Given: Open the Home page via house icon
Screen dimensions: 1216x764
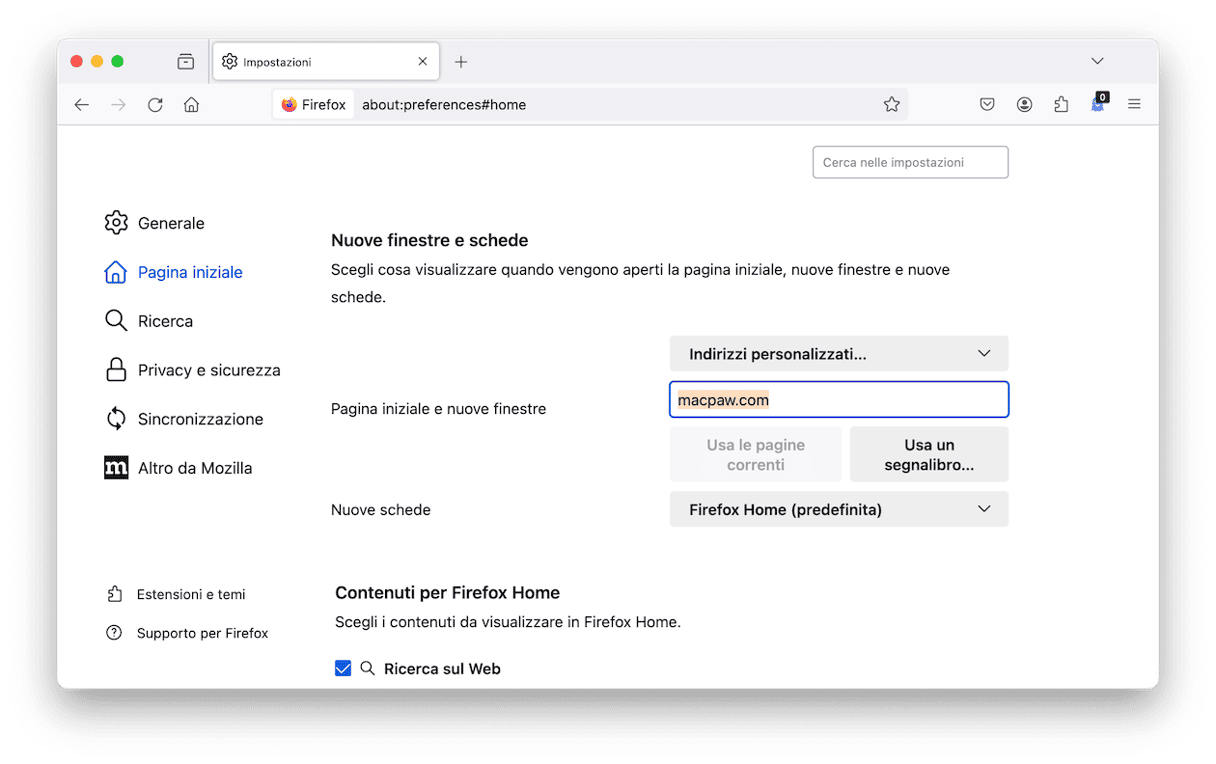Looking at the screenshot, I should pyautogui.click(x=192, y=104).
